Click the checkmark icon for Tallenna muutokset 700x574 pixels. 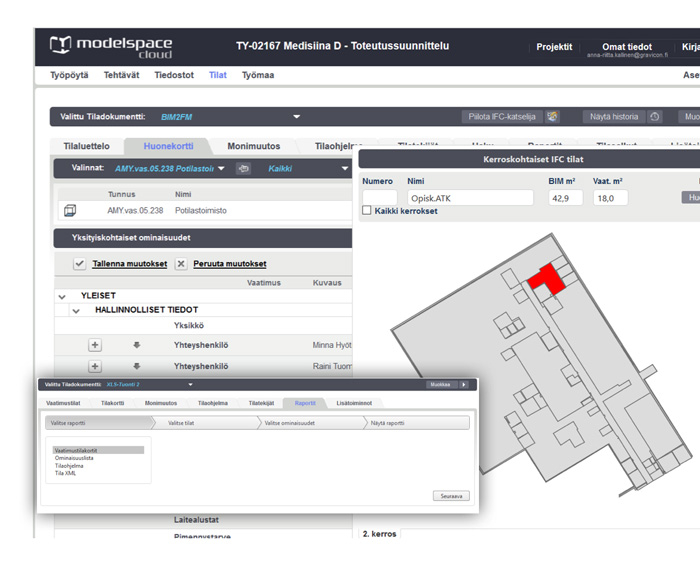[79, 264]
